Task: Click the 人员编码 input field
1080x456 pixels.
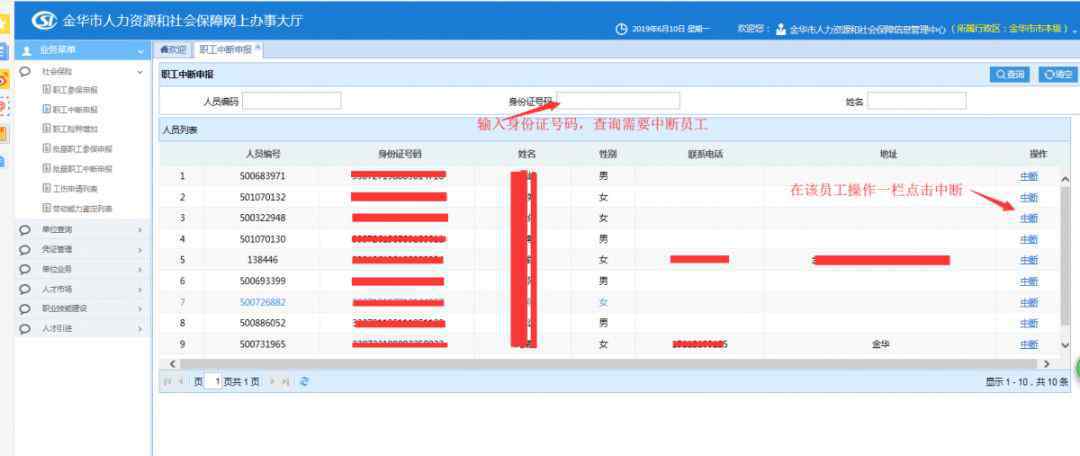Action: coord(292,101)
